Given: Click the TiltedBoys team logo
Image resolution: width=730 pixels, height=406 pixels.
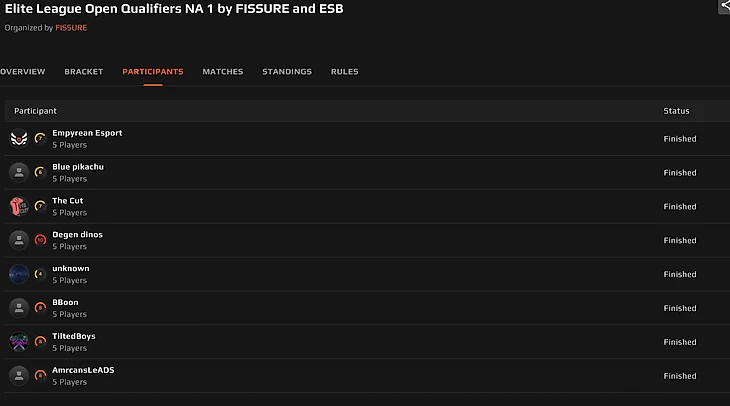Looking at the screenshot, I should click(18, 342).
